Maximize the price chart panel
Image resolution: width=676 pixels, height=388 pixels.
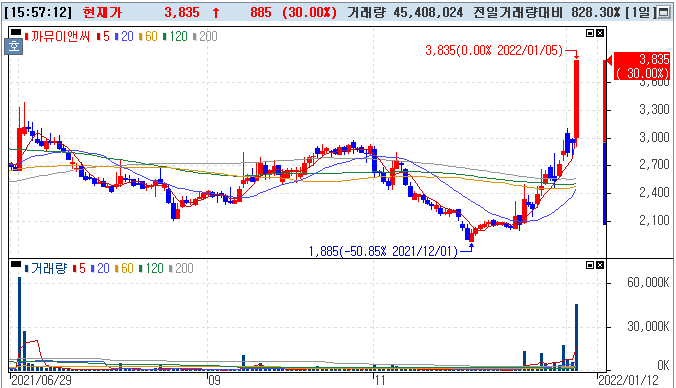pos(590,33)
